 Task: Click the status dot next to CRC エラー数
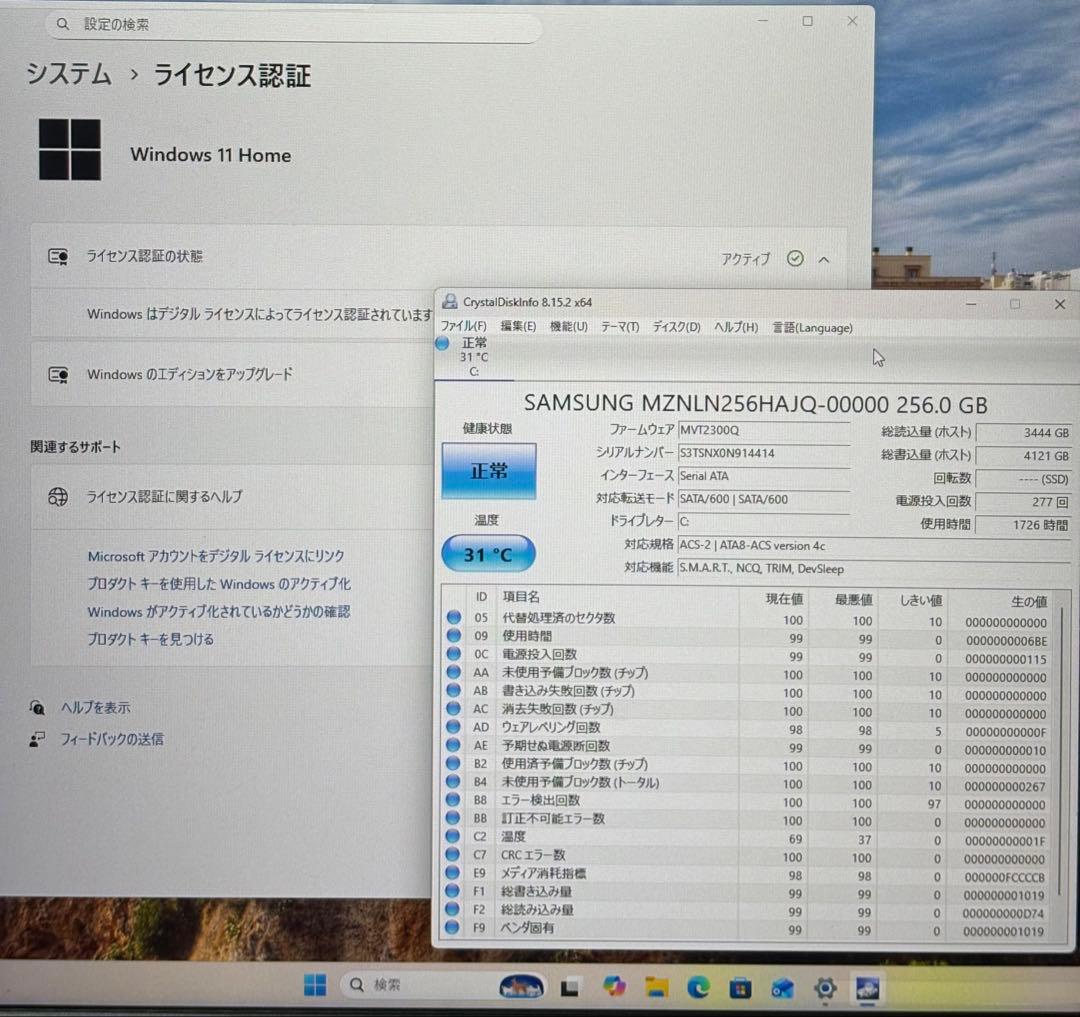coord(453,855)
